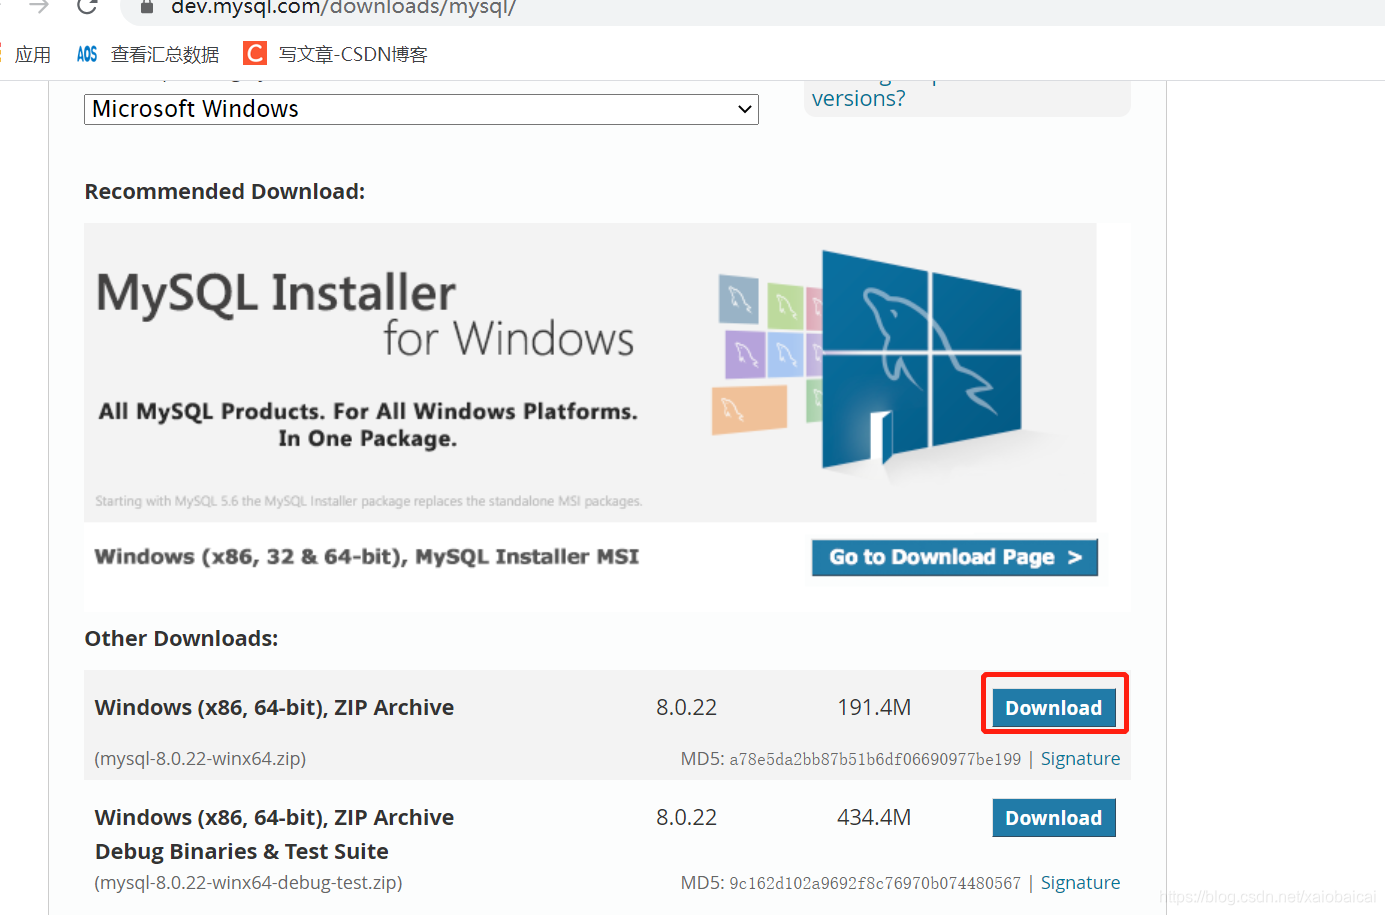This screenshot has width=1385, height=915.
Task: Click version 8.0.22 in the 191.4M row
Action: 686,707
